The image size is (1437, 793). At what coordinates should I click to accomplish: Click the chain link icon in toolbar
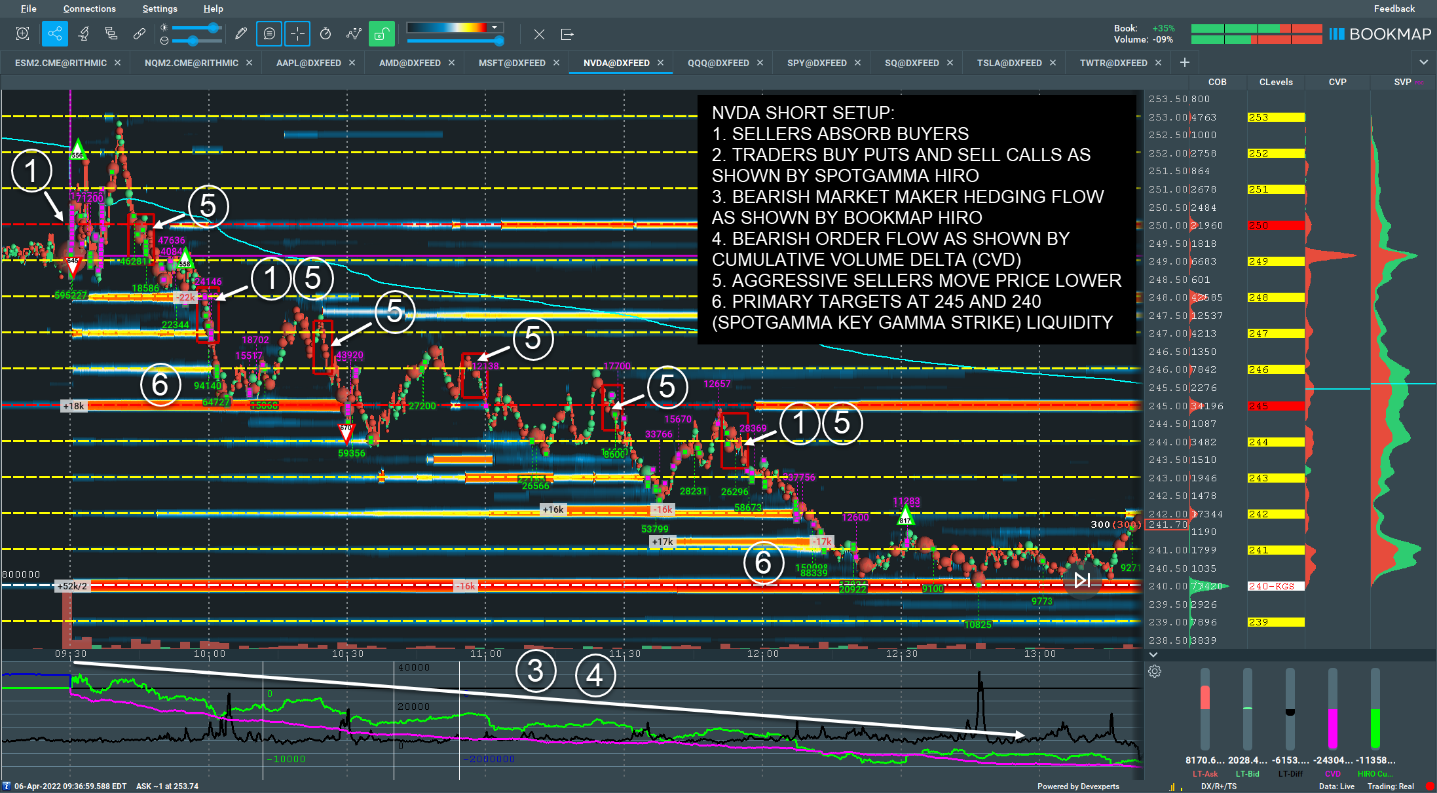[139, 33]
